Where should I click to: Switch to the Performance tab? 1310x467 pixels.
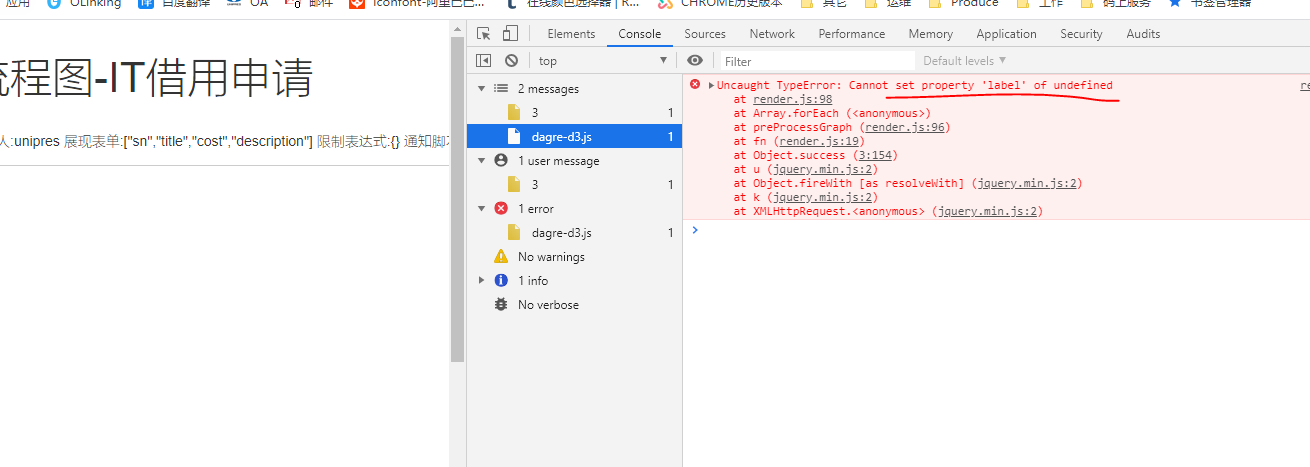(x=852, y=34)
